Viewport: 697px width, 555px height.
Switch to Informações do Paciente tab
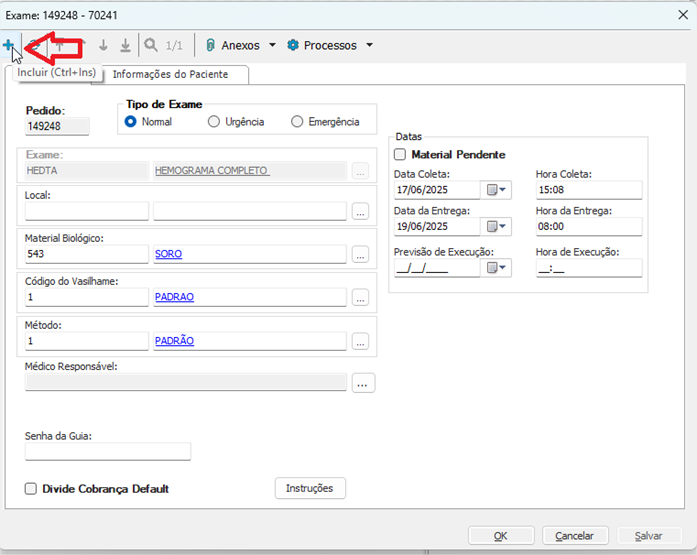tap(170, 74)
